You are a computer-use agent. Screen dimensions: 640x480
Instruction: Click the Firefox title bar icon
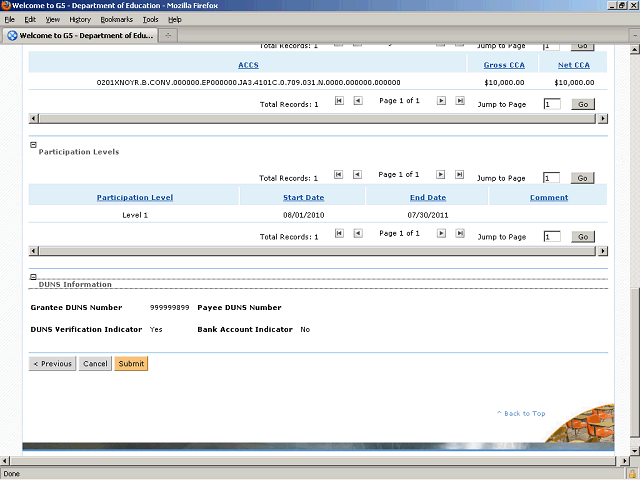coord(6,6)
